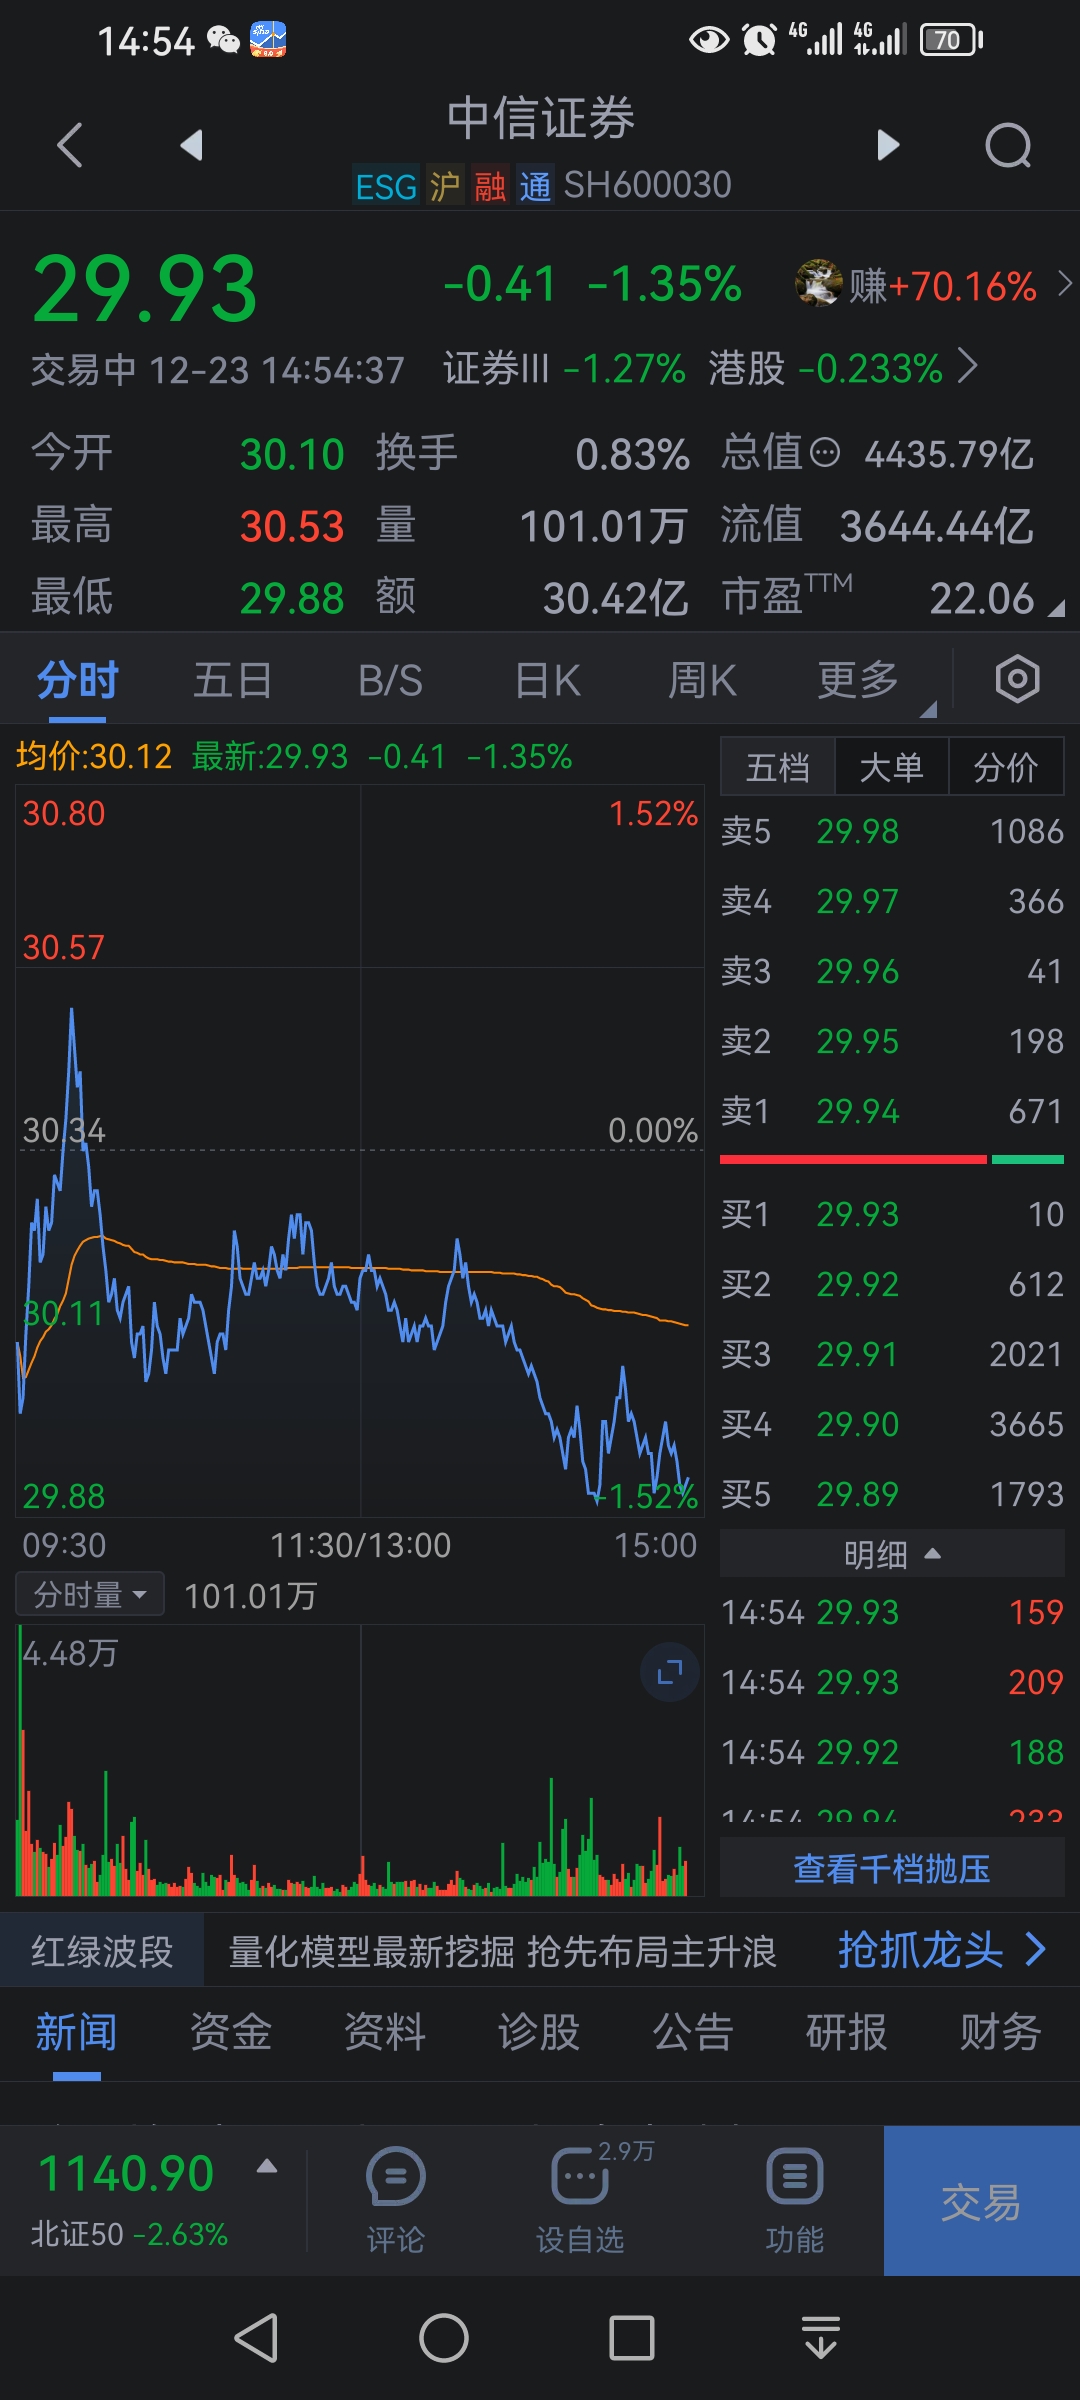Open sector chevron after 港股 -0.233%
Screen dimensions: 1080x2400
(967, 367)
